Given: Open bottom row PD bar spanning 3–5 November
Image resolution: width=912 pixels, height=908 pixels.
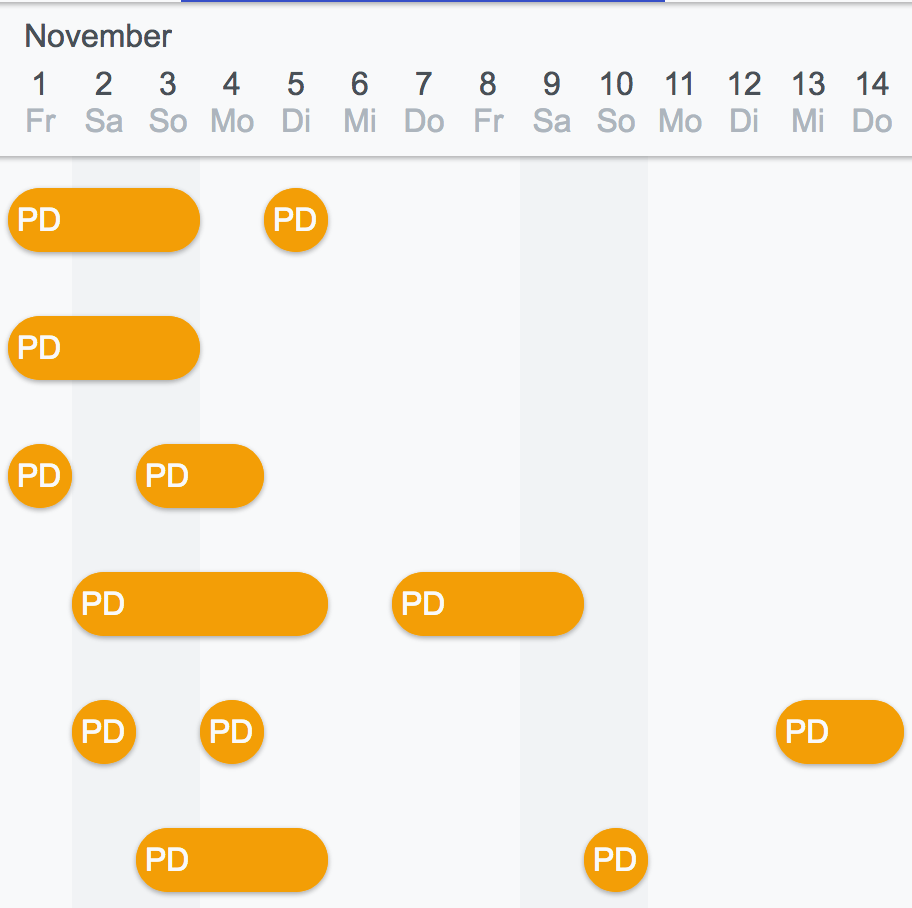Looking at the screenshot, I should pyautogui.click(x=232, y=860).
